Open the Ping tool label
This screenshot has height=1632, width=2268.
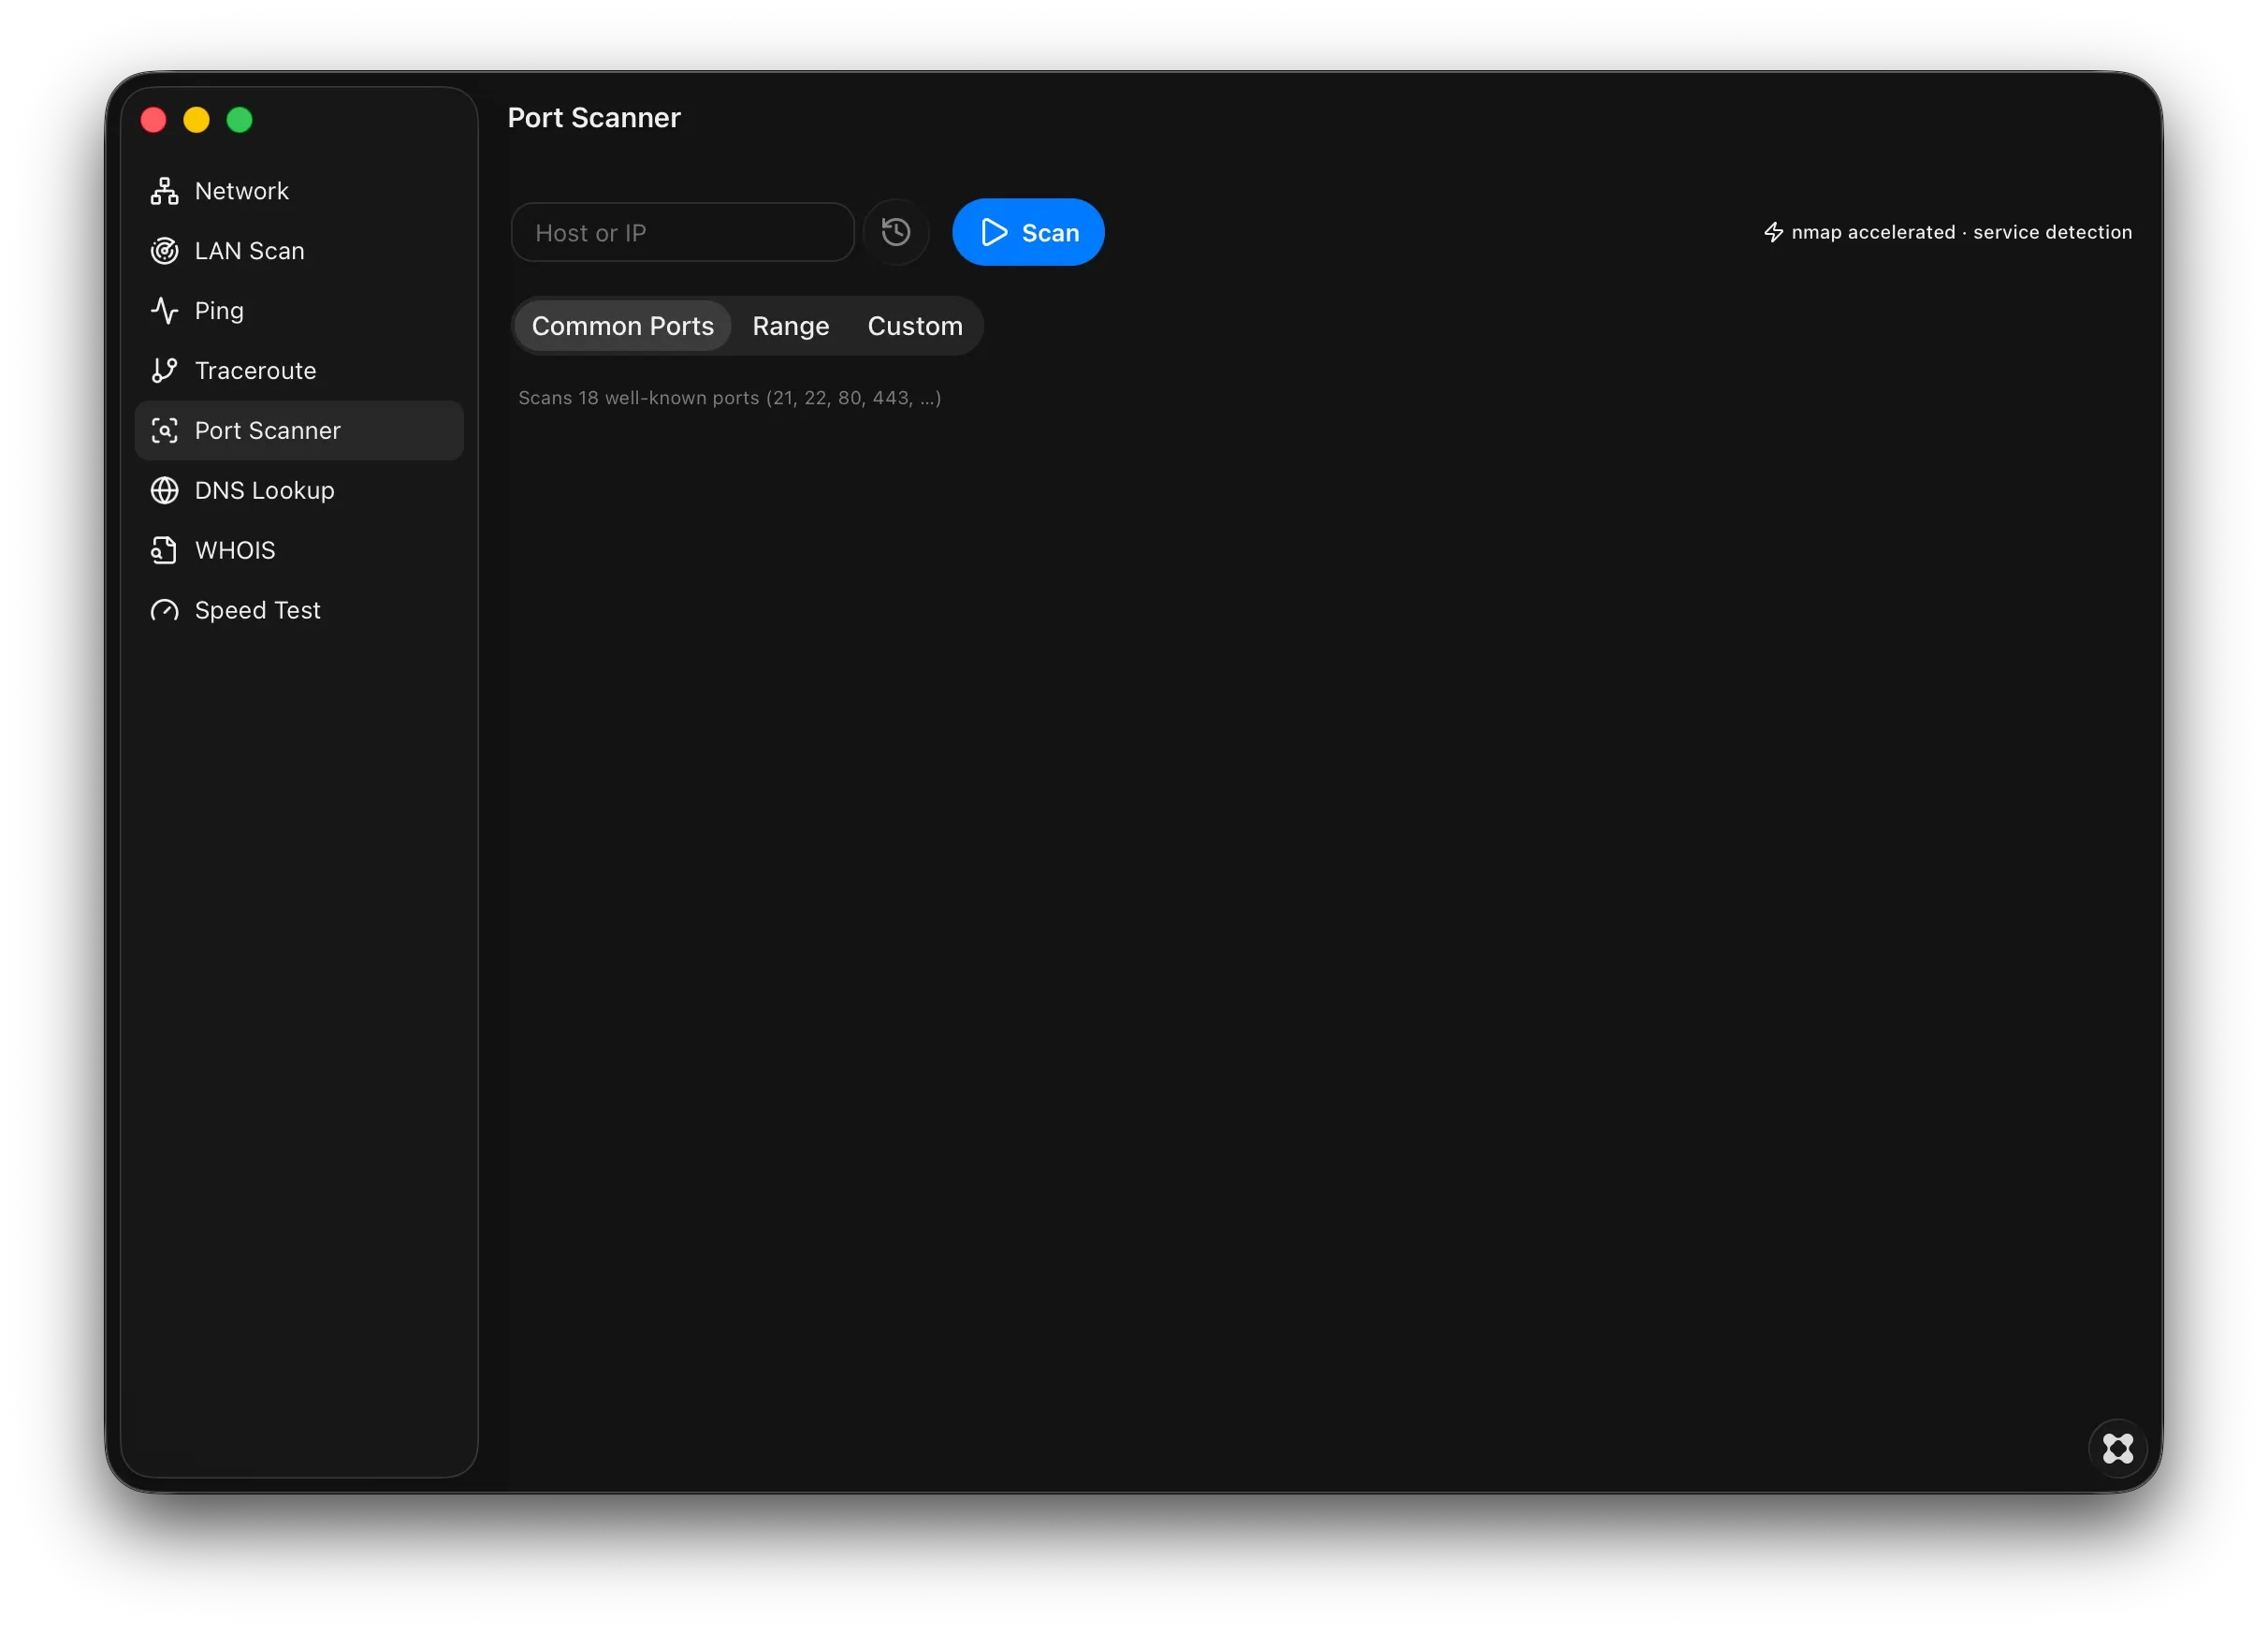coord(219,311)
